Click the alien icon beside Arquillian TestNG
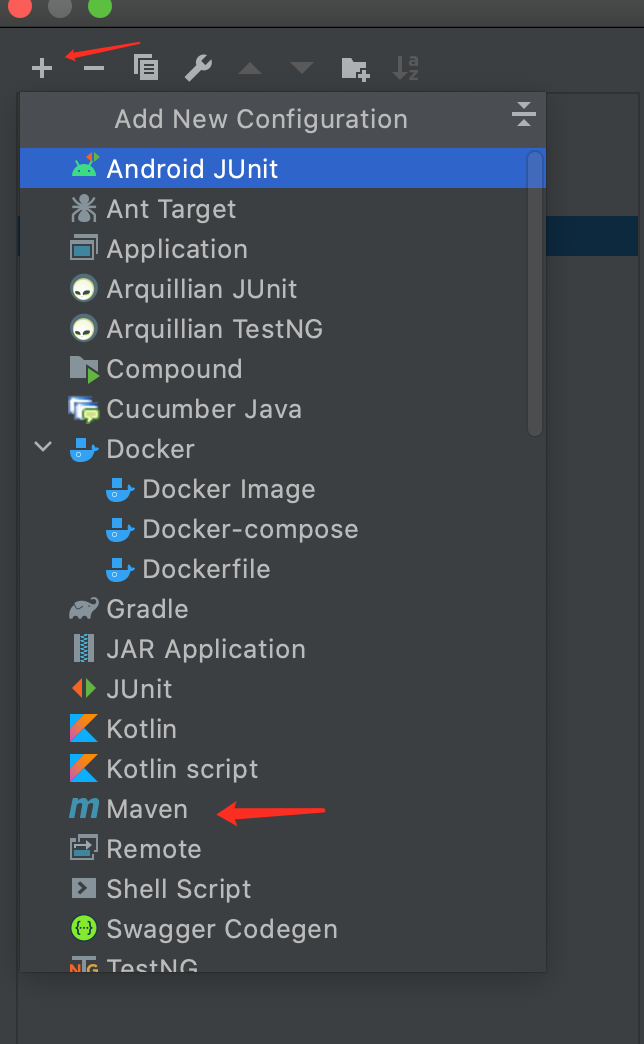The image size is (644, 1044). [x=84, y=328]
